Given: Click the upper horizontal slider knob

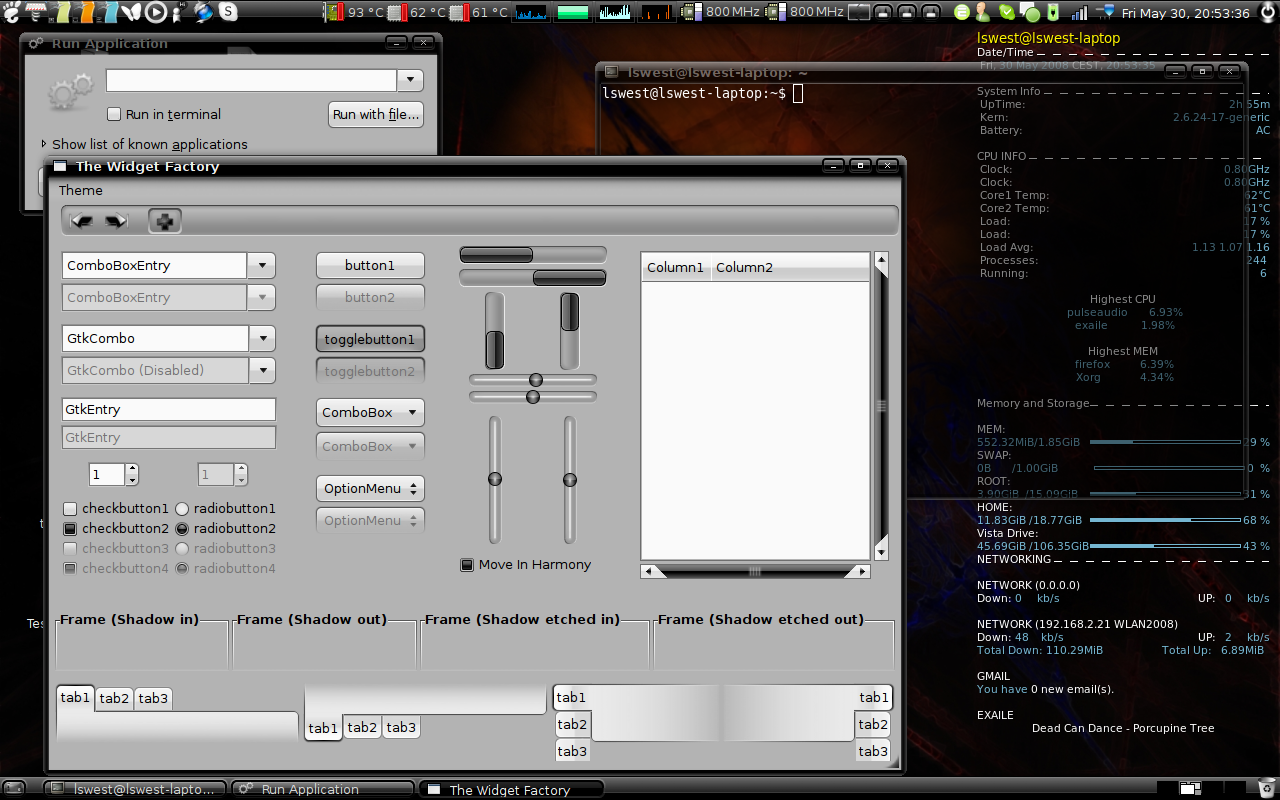Looking at the screenshot, I should (x=536, y=379).
